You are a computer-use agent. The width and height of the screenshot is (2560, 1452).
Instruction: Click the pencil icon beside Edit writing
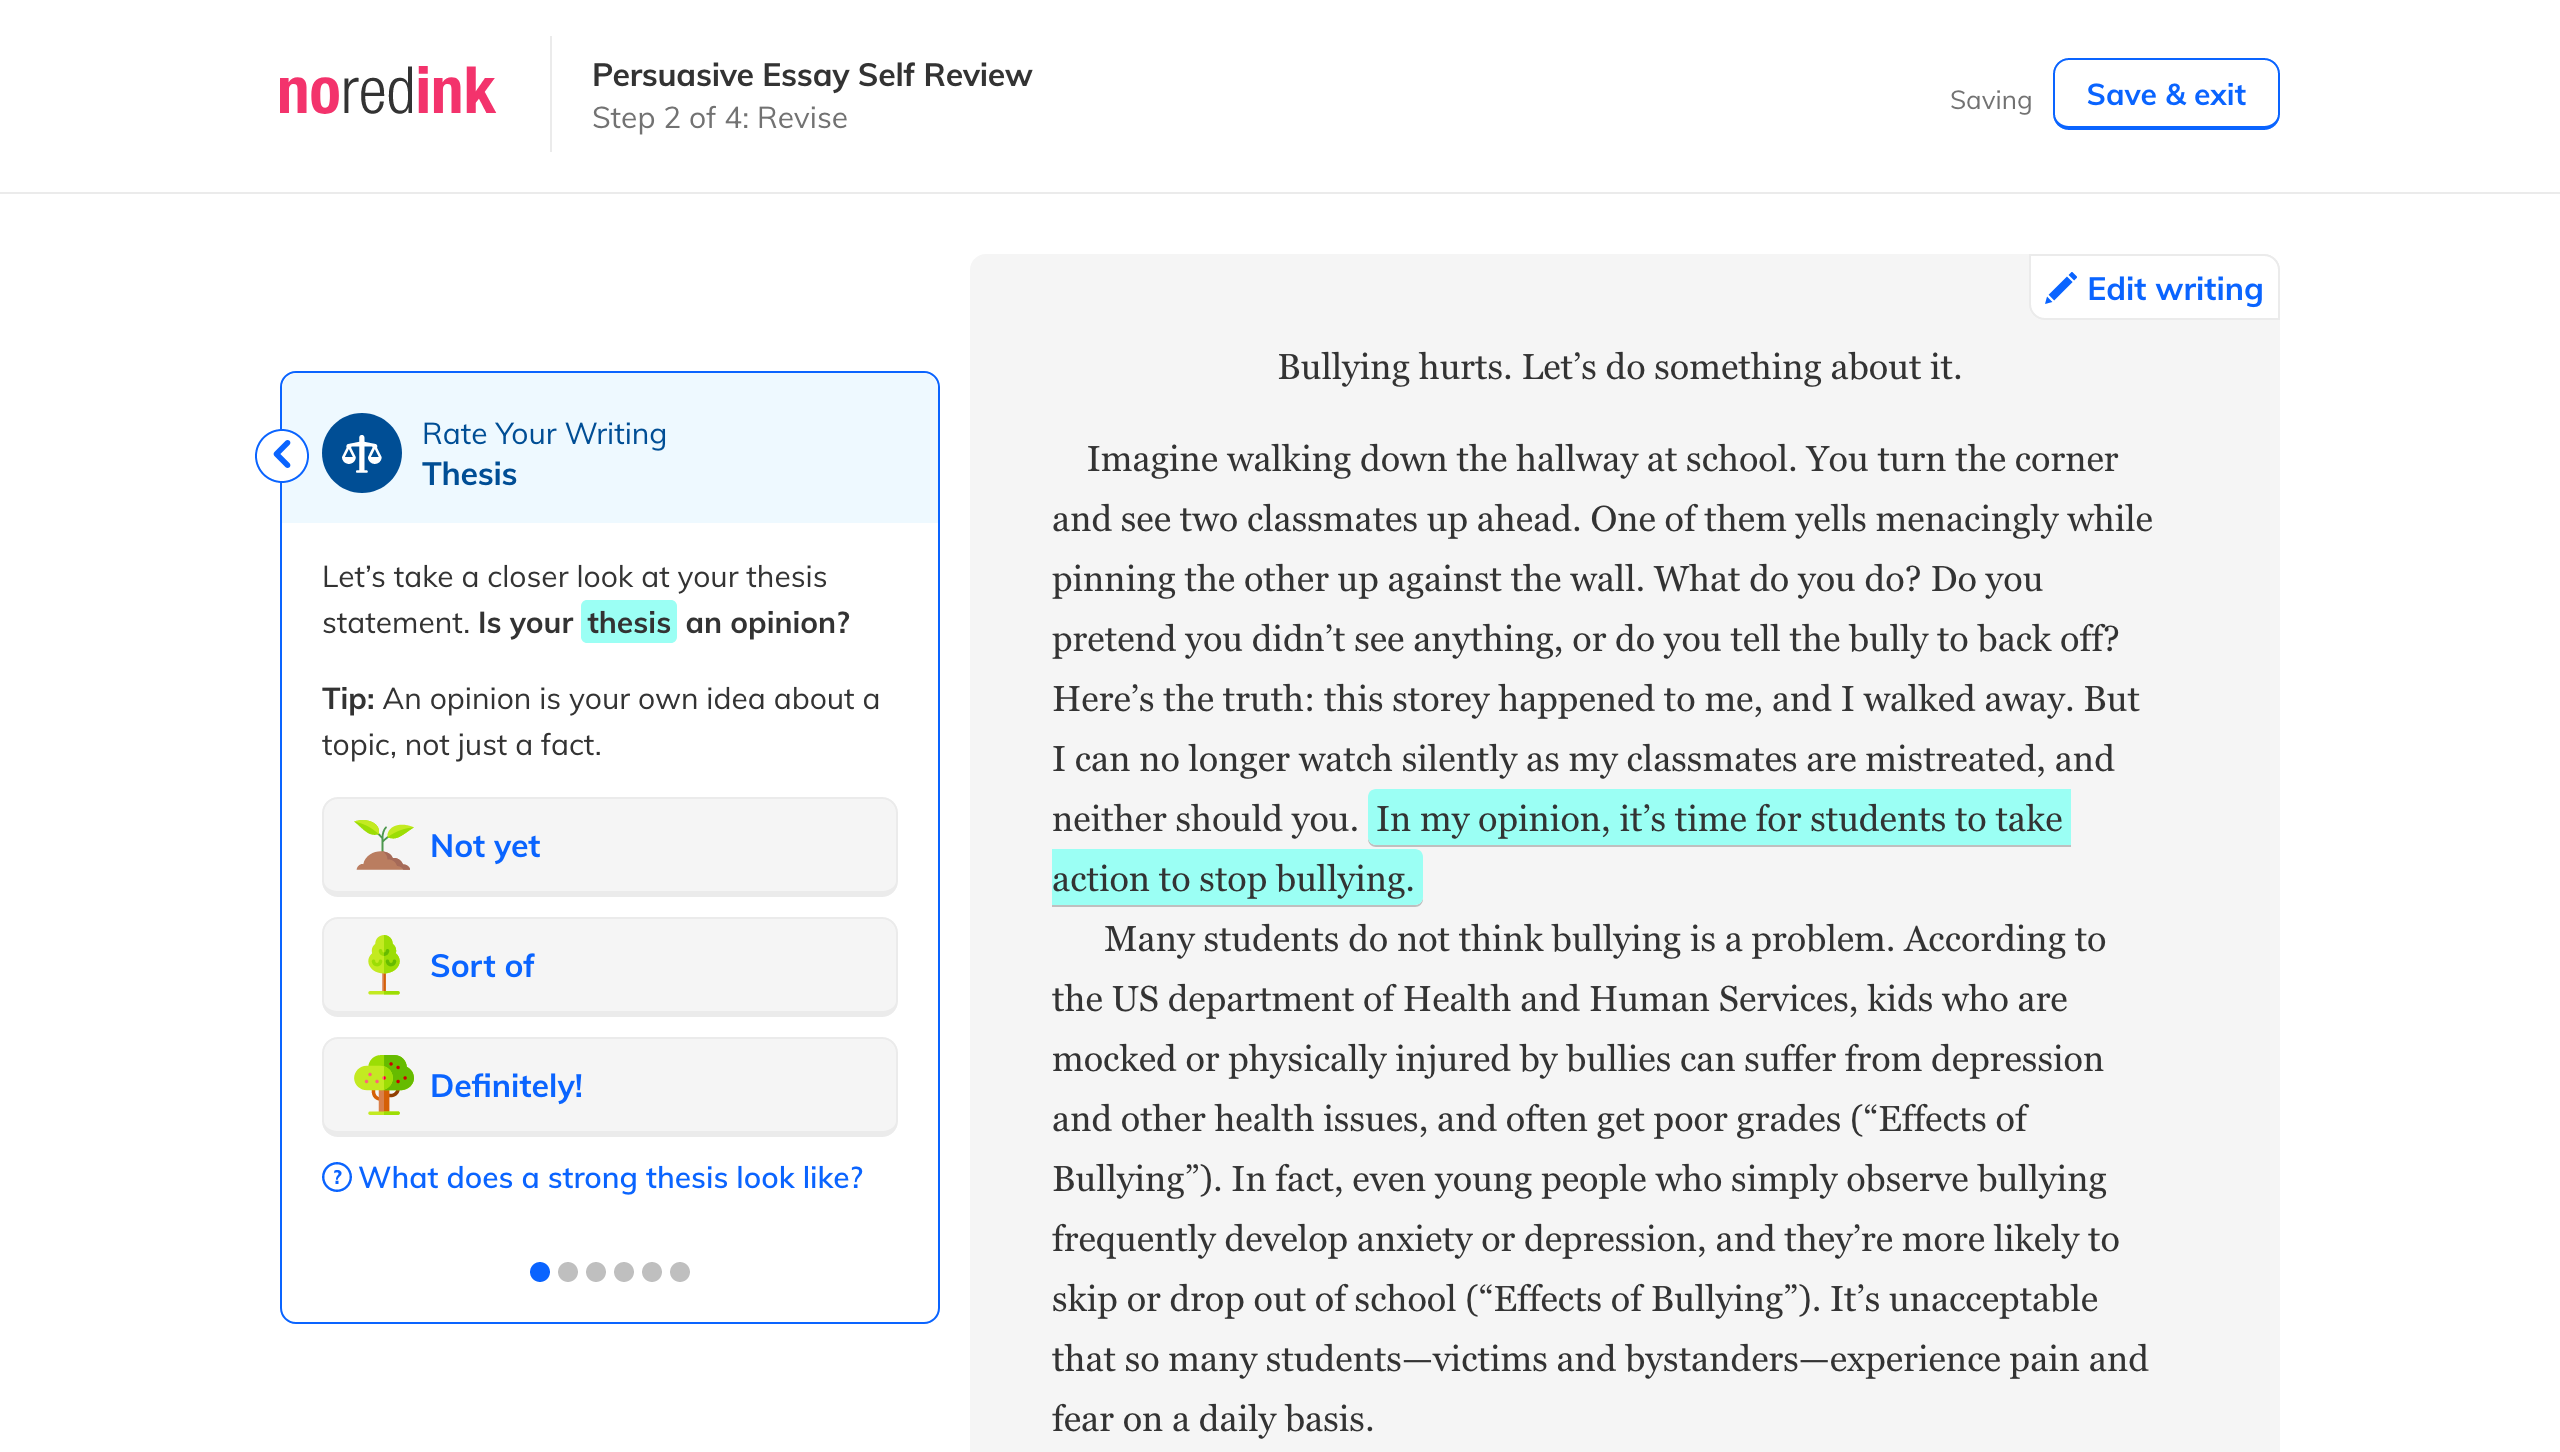tap(2060, 289)
